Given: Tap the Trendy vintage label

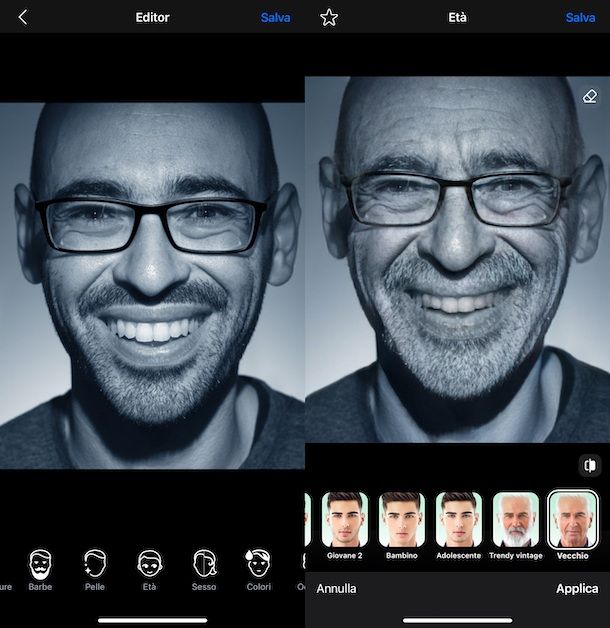Looking at the screenshot, I should point(516,556).
